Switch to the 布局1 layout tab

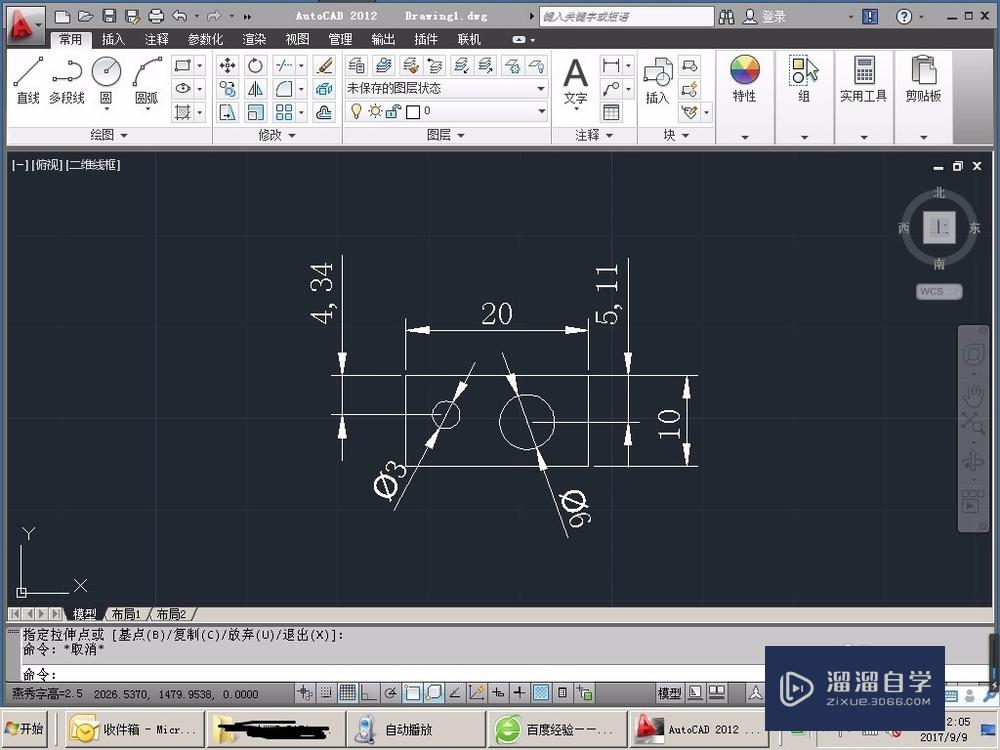[126, 614]
